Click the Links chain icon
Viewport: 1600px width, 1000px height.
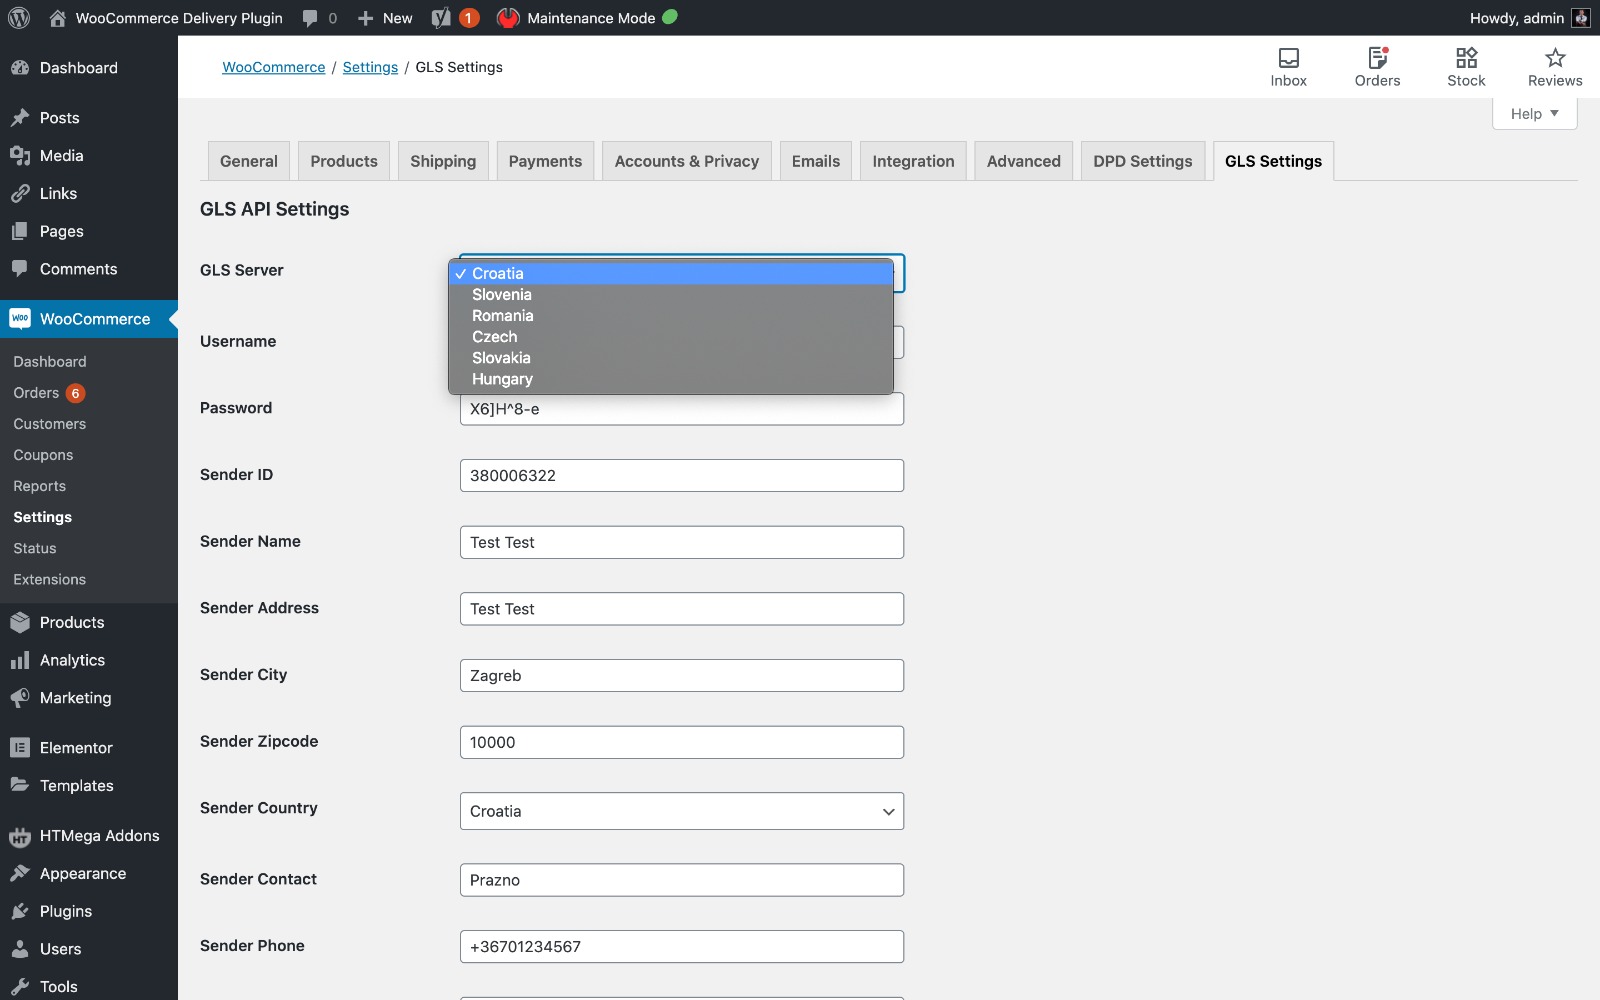click(20, 194)
